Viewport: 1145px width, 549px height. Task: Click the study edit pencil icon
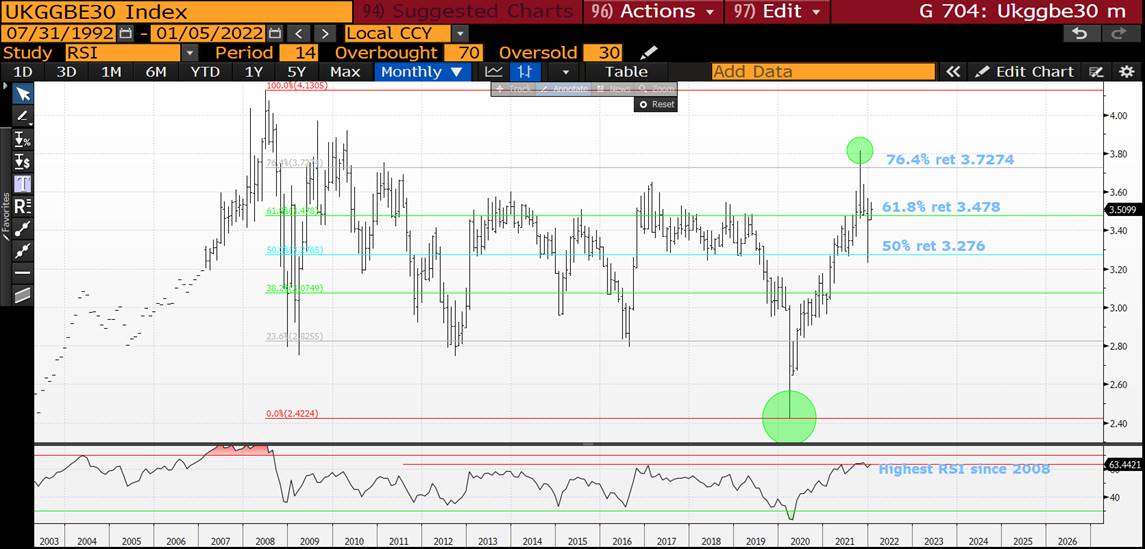click(x=649, y=52)
